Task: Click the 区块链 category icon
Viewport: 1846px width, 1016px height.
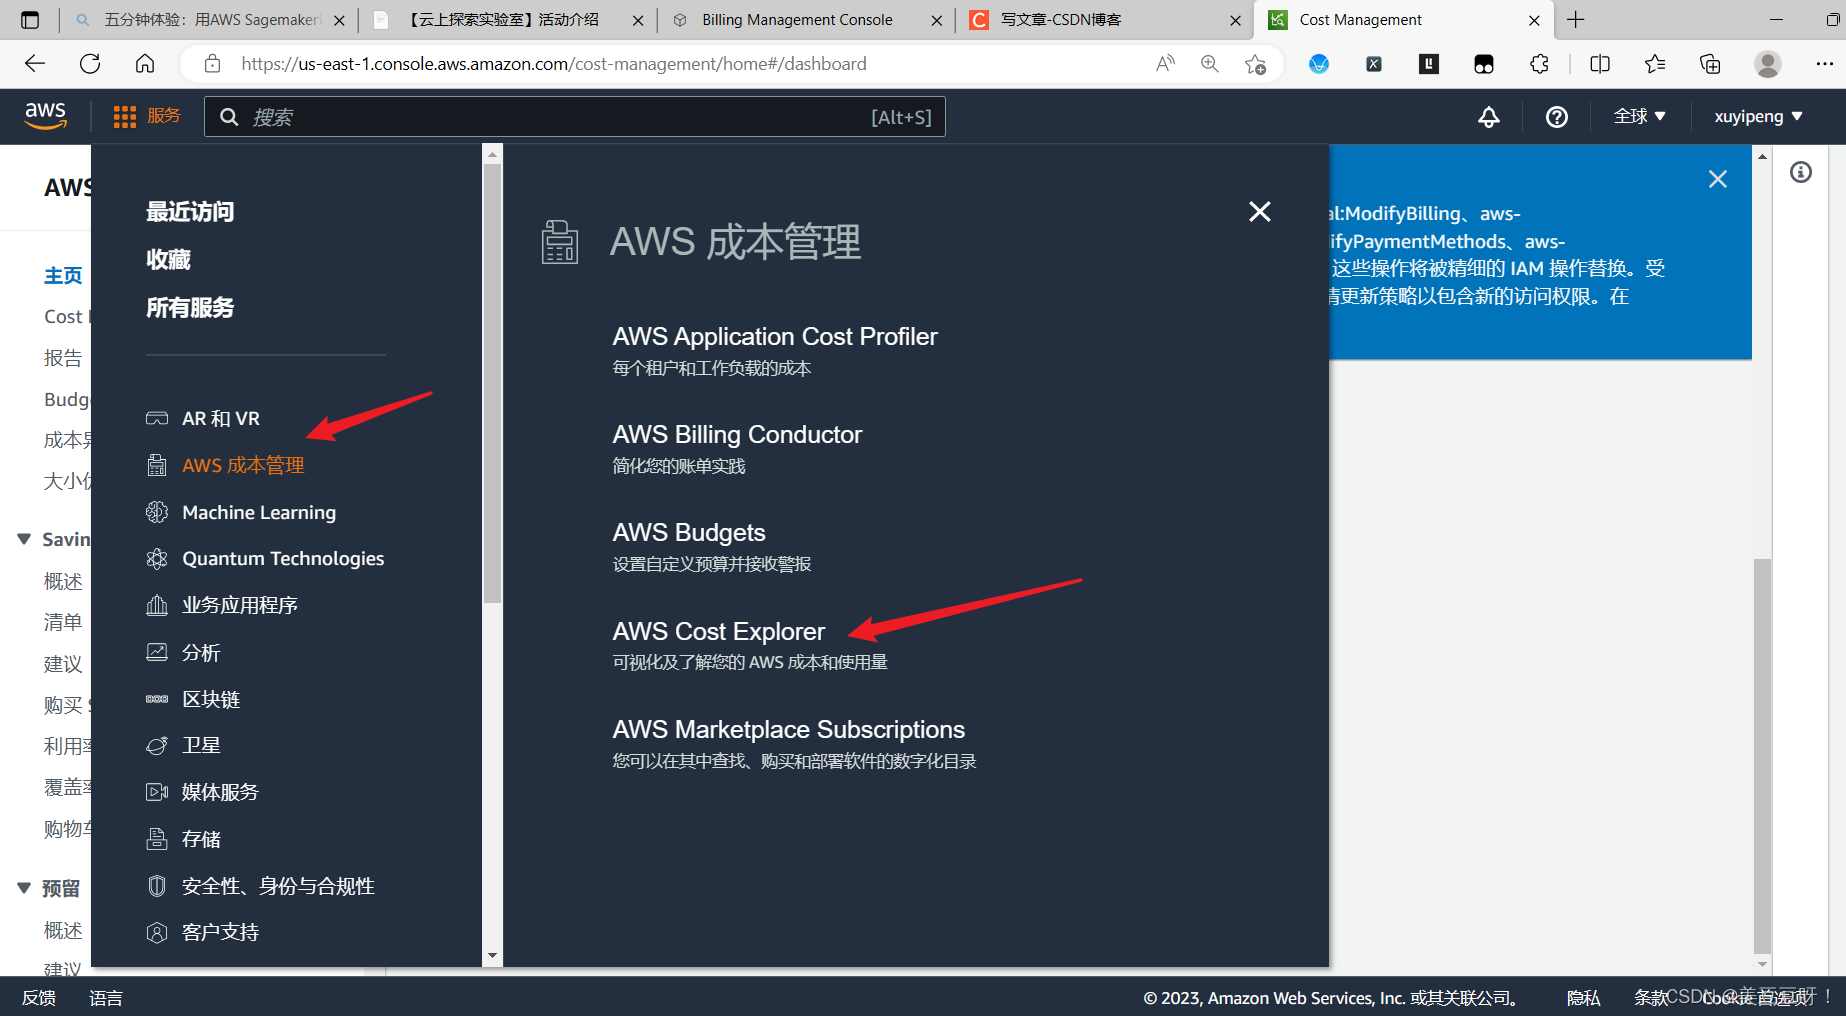Action: 157,699
